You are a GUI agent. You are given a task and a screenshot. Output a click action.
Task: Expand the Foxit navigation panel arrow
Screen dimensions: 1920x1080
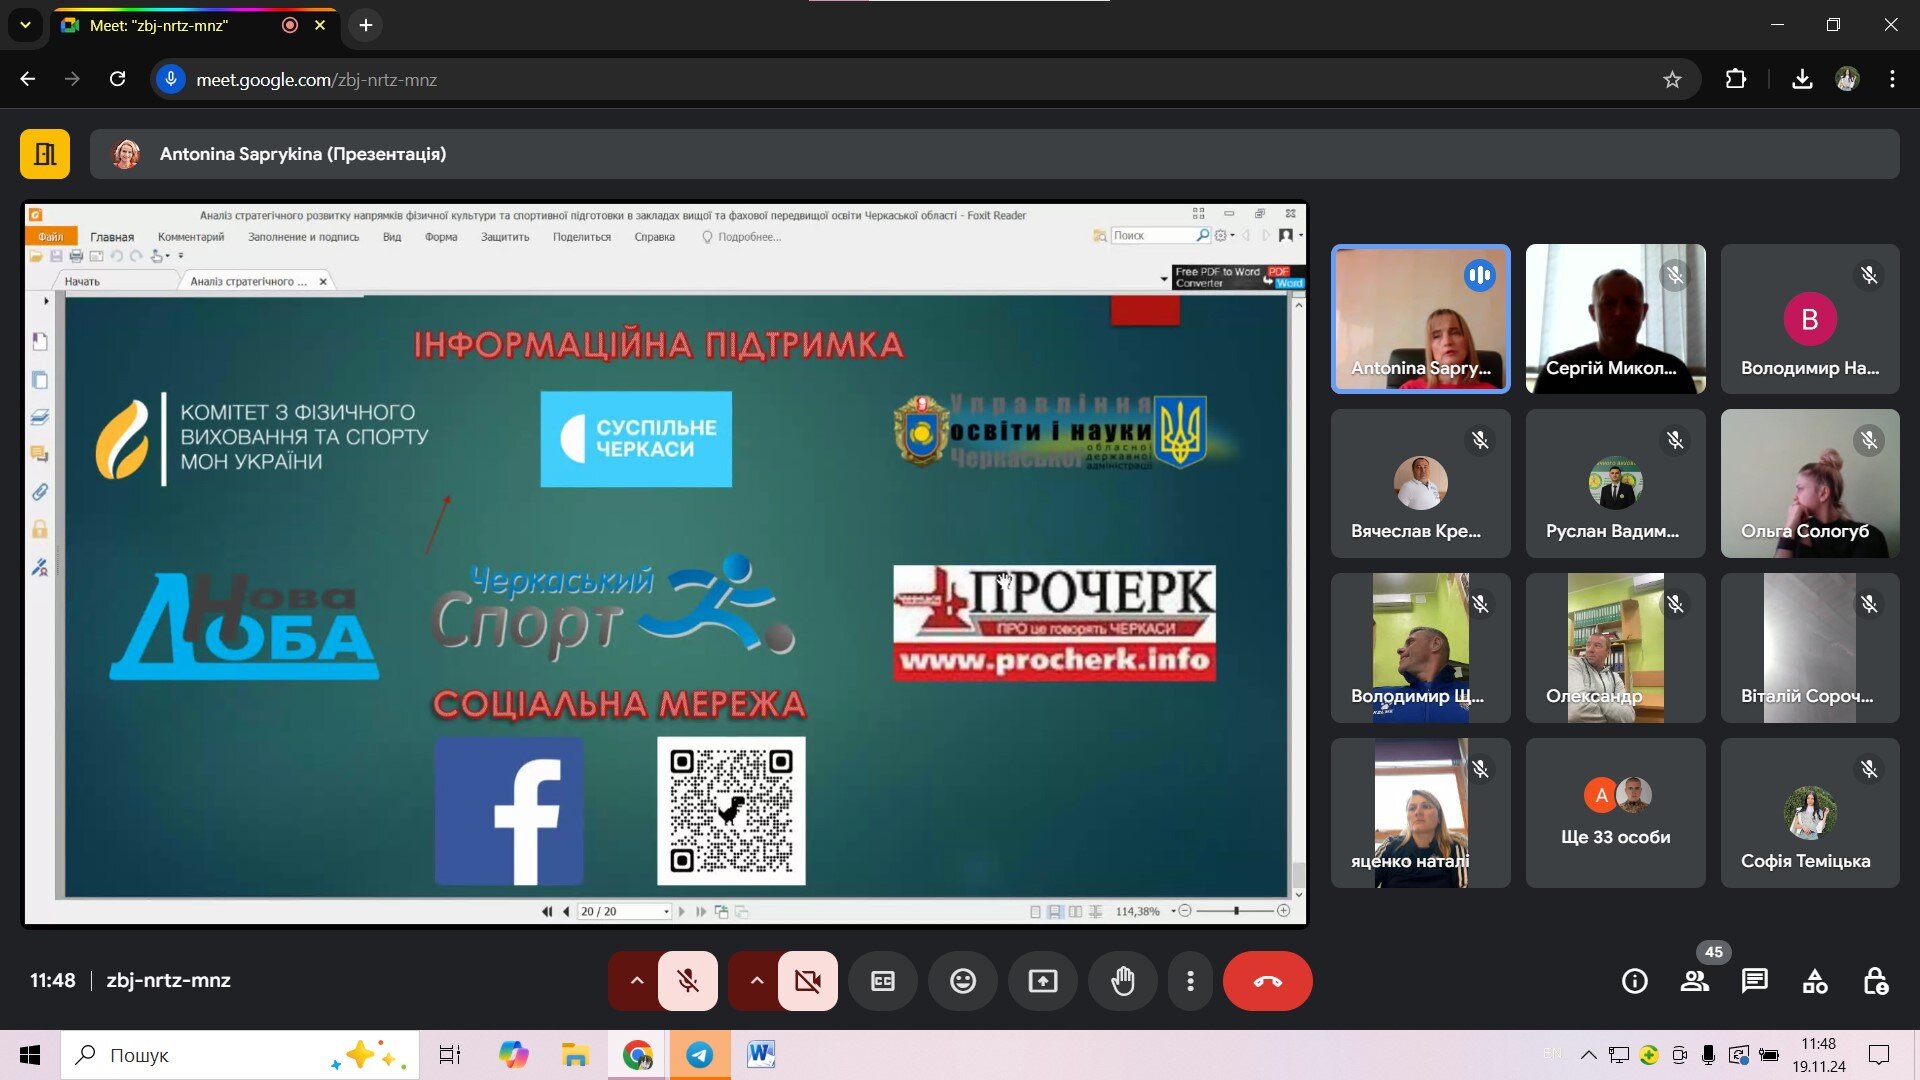pos(46,301)
